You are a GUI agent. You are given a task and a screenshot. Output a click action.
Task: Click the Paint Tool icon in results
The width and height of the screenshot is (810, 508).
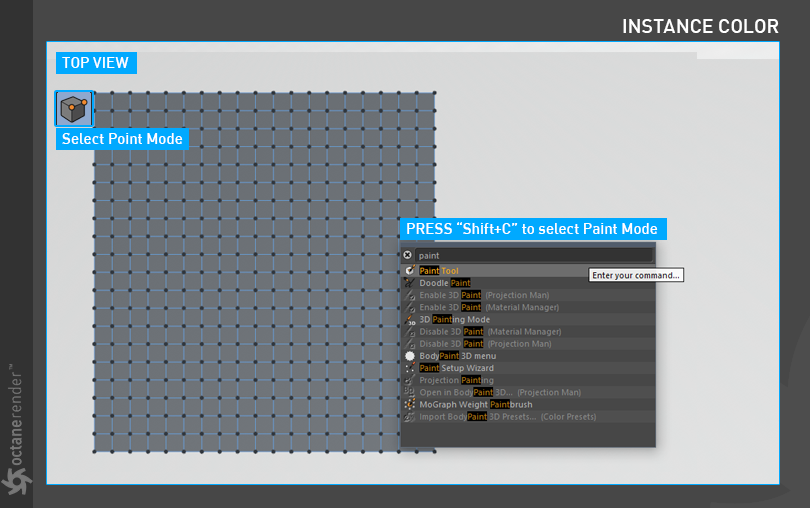(x=410, y=271)
